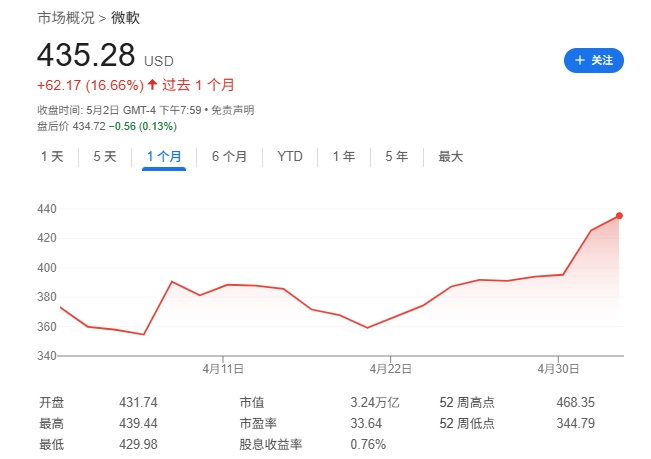Click the red up-arrow change indicator
This screenshot has width=651, height=459.
click(x=152, y=85)
